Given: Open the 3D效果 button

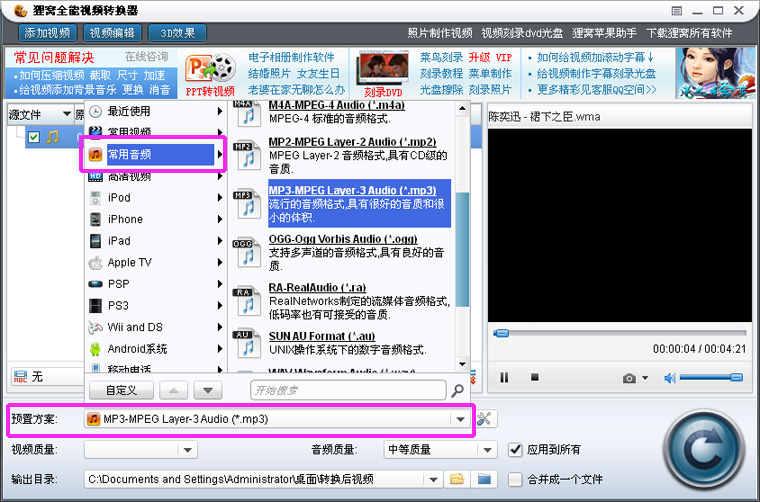Looking at the screenshot, I should 177,33.
